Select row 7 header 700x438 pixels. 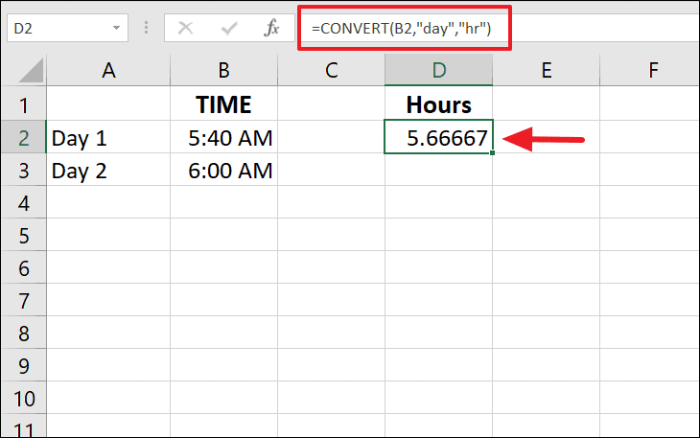23,300
